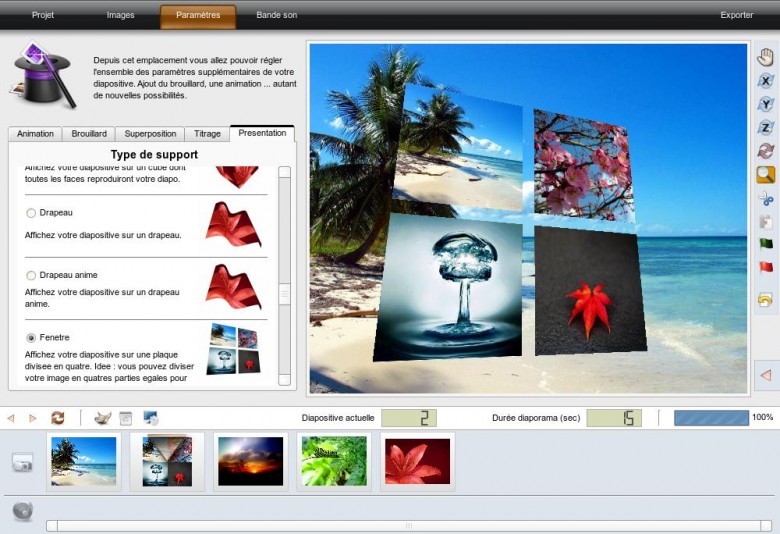Open the Bande son tab
The image size is (780, 534).
pyautogui.click(x=277, y=15)
